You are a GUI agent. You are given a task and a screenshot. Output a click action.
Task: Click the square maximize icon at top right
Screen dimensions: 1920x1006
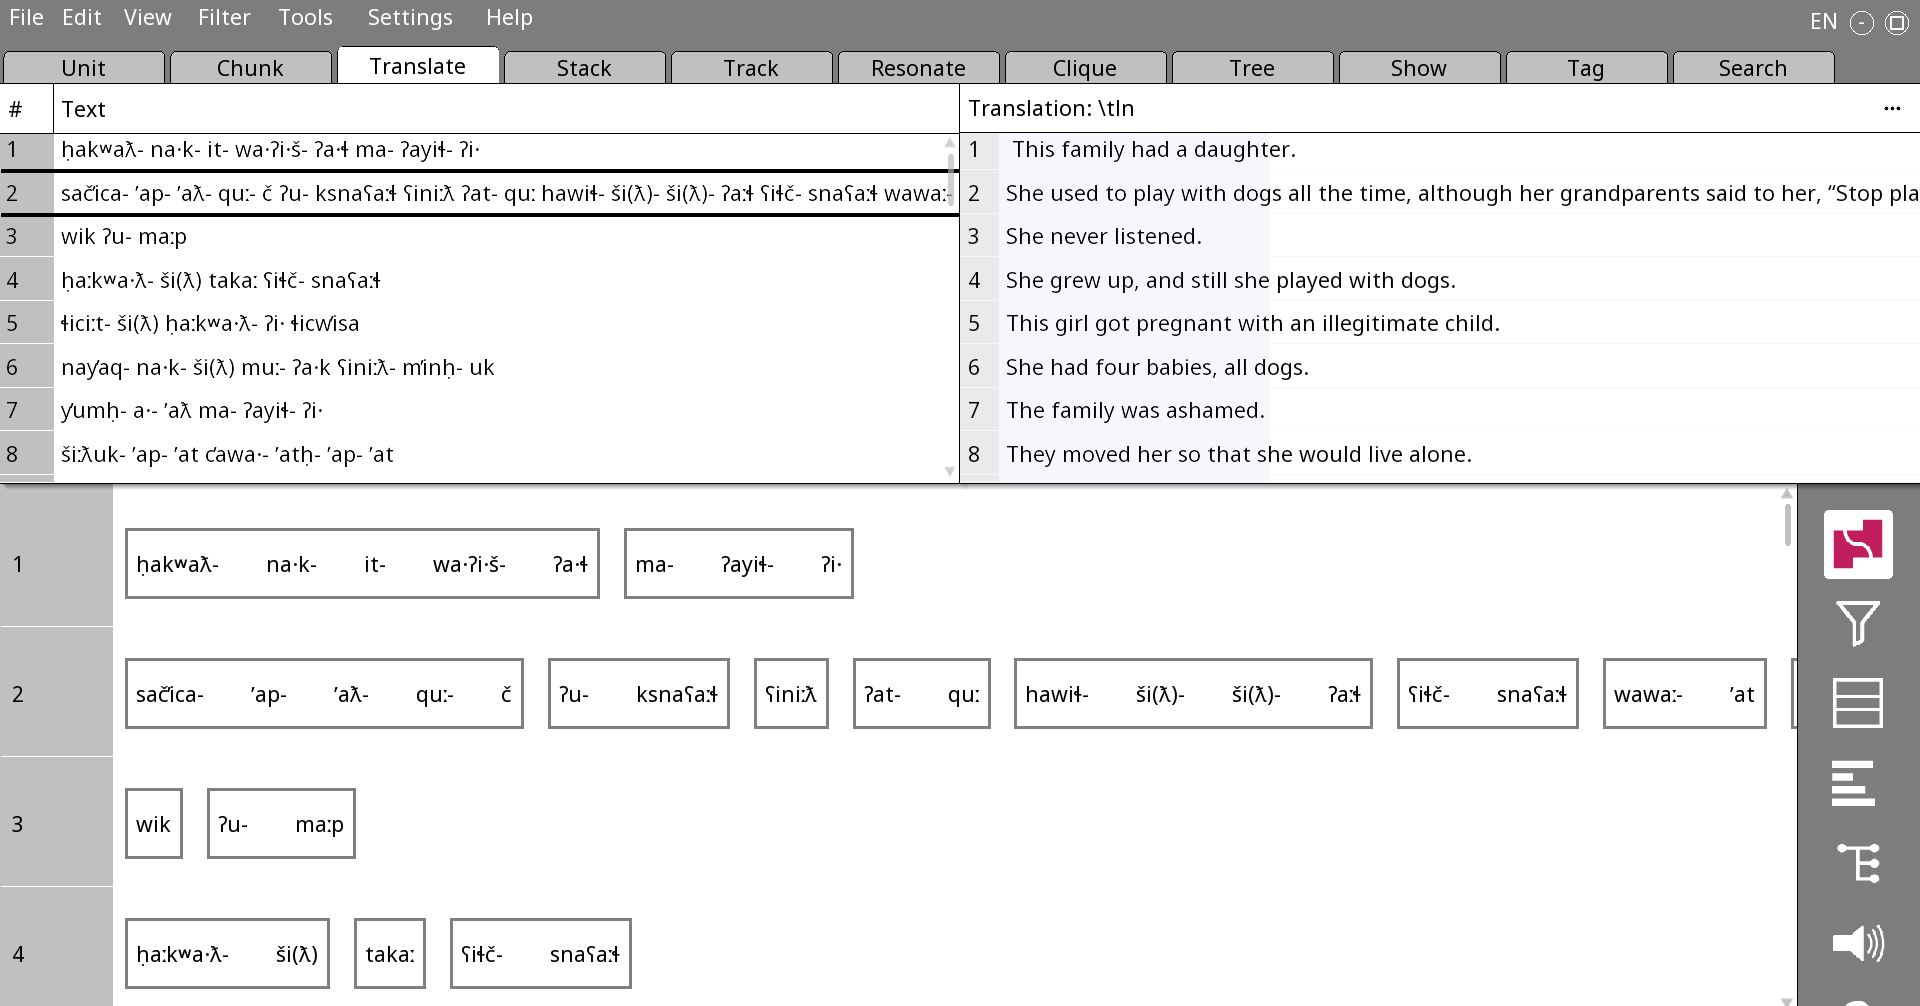click(x=1897, y=23)
